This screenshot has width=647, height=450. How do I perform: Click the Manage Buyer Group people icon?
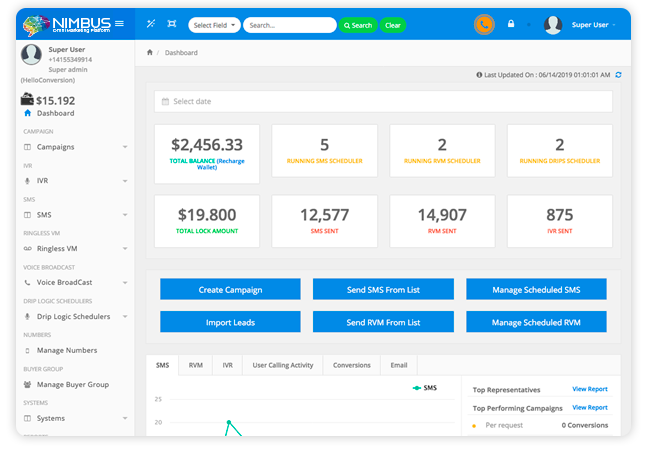(x=28, y=384)
